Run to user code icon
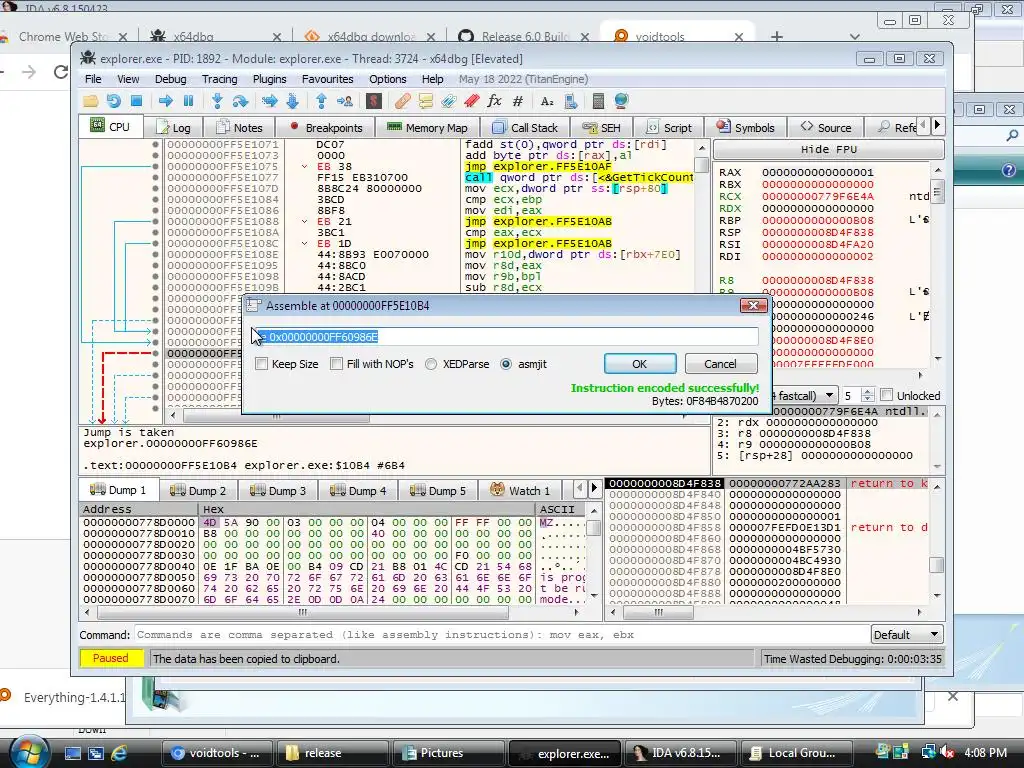The width and height of the screenshot is (1024, 768). point(344,101)
